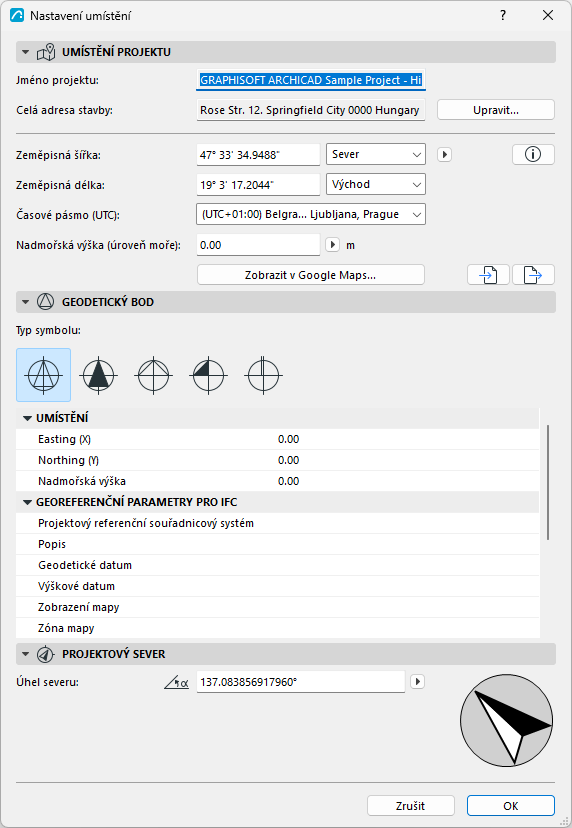
Task: Collapse the GEODETICKÝ BOD section
Action: (25, 302)
